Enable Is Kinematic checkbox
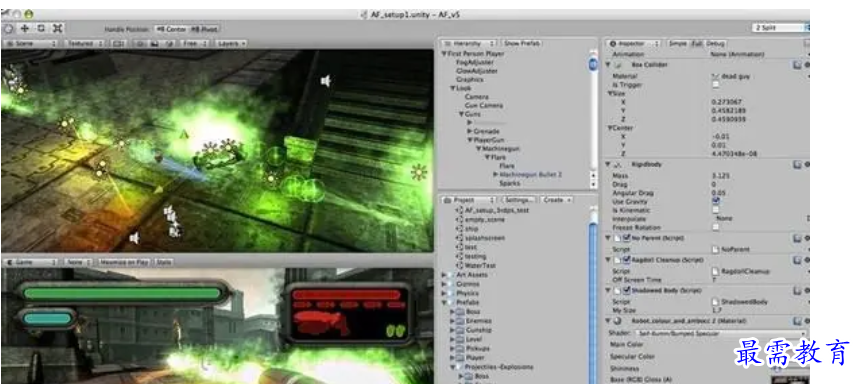Screen dimensions: 858x384 coord(716,210)
